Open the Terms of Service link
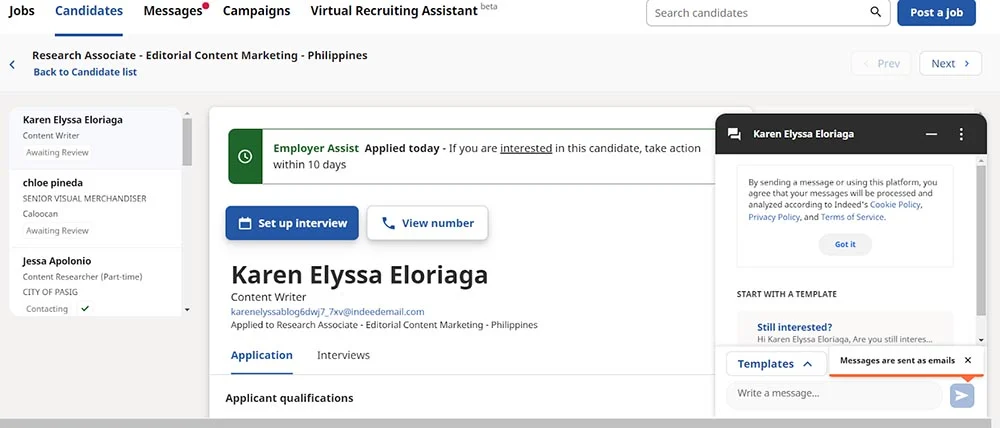Screen dimensions: 1000x428 (852, 217)
